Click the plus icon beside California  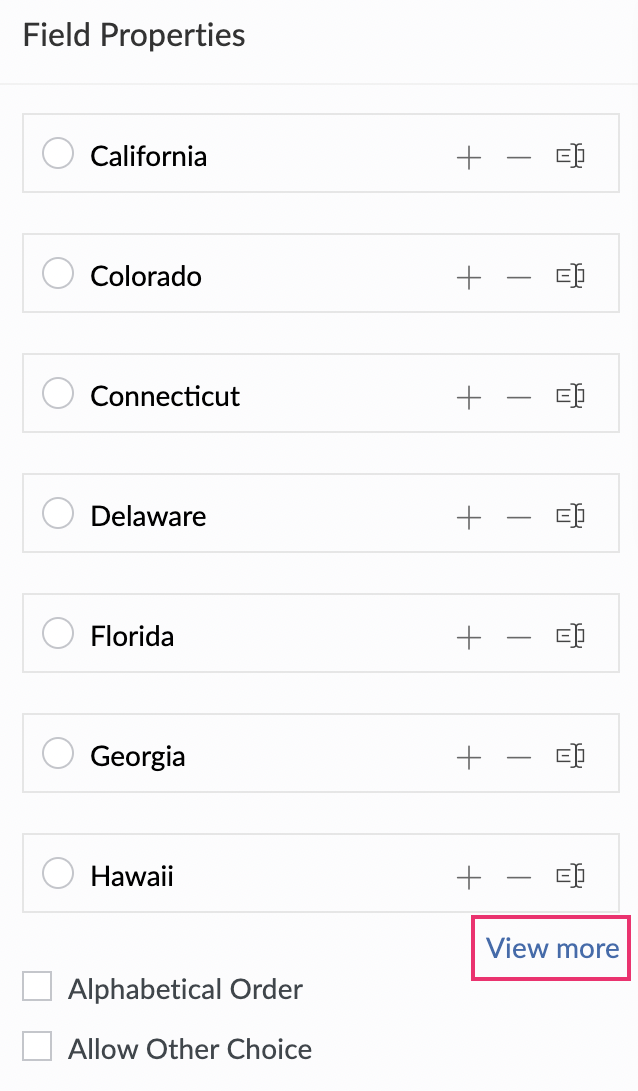pyautogui.click(x=468, y=157)
